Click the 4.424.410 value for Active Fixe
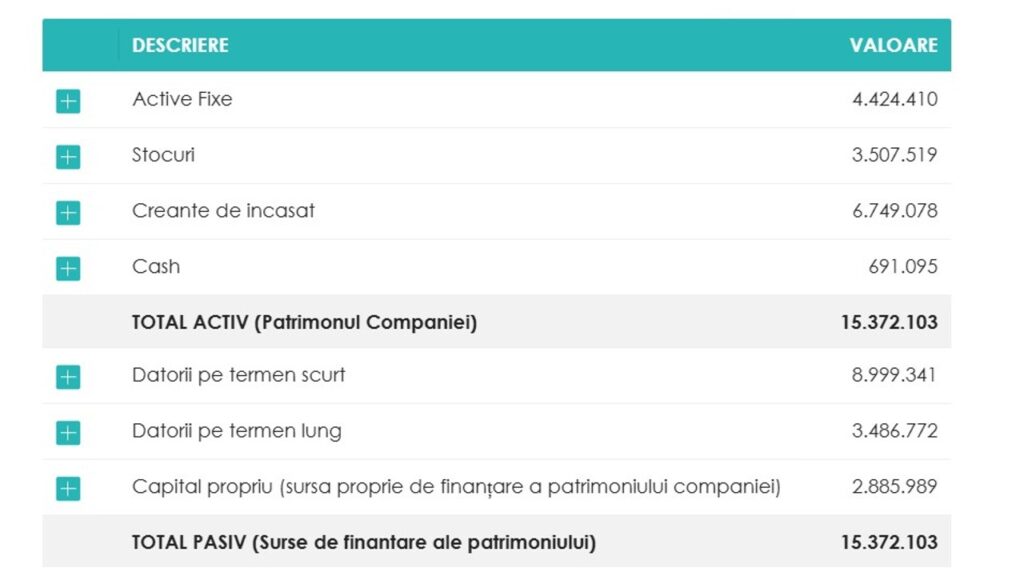The height and width of the screenshot is (576, 1024). (895, 99)
